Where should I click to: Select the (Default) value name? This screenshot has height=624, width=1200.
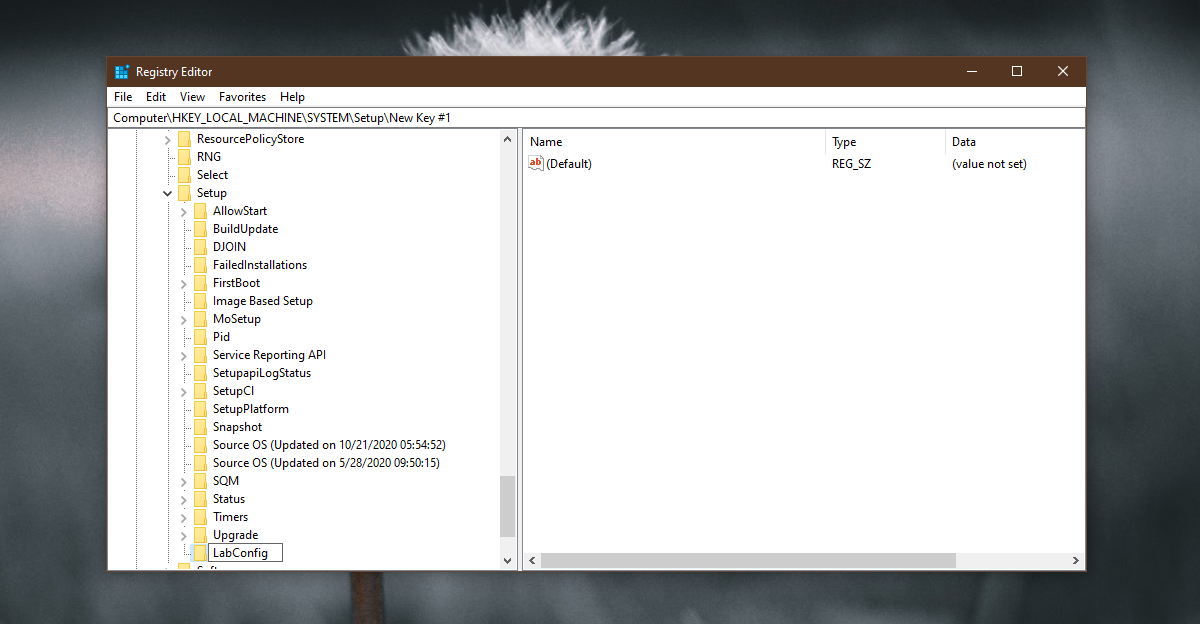tap(569, 164)
